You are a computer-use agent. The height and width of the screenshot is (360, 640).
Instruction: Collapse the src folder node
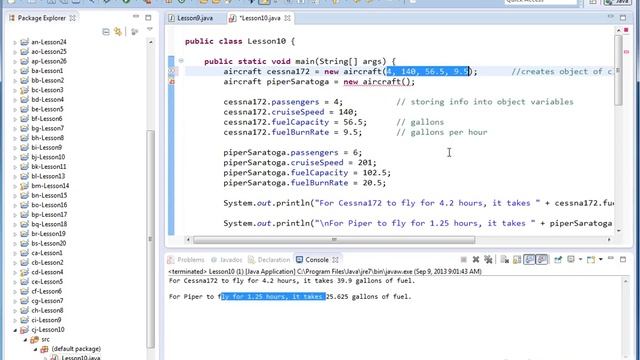(x=25, y=340)
